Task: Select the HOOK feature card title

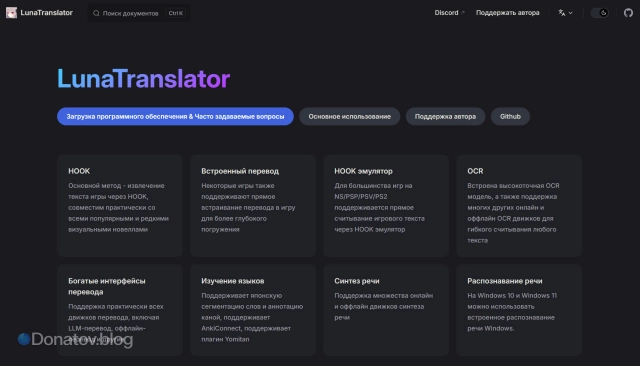Action: click(79, 171)
